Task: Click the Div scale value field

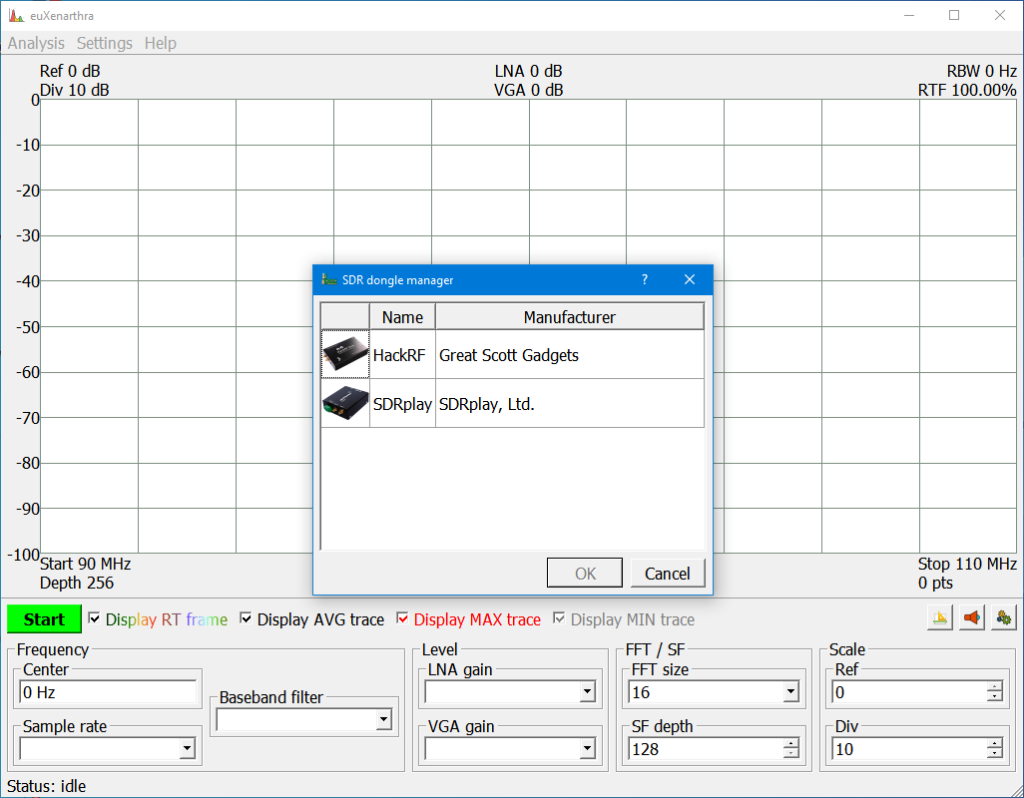Action: 909,749
